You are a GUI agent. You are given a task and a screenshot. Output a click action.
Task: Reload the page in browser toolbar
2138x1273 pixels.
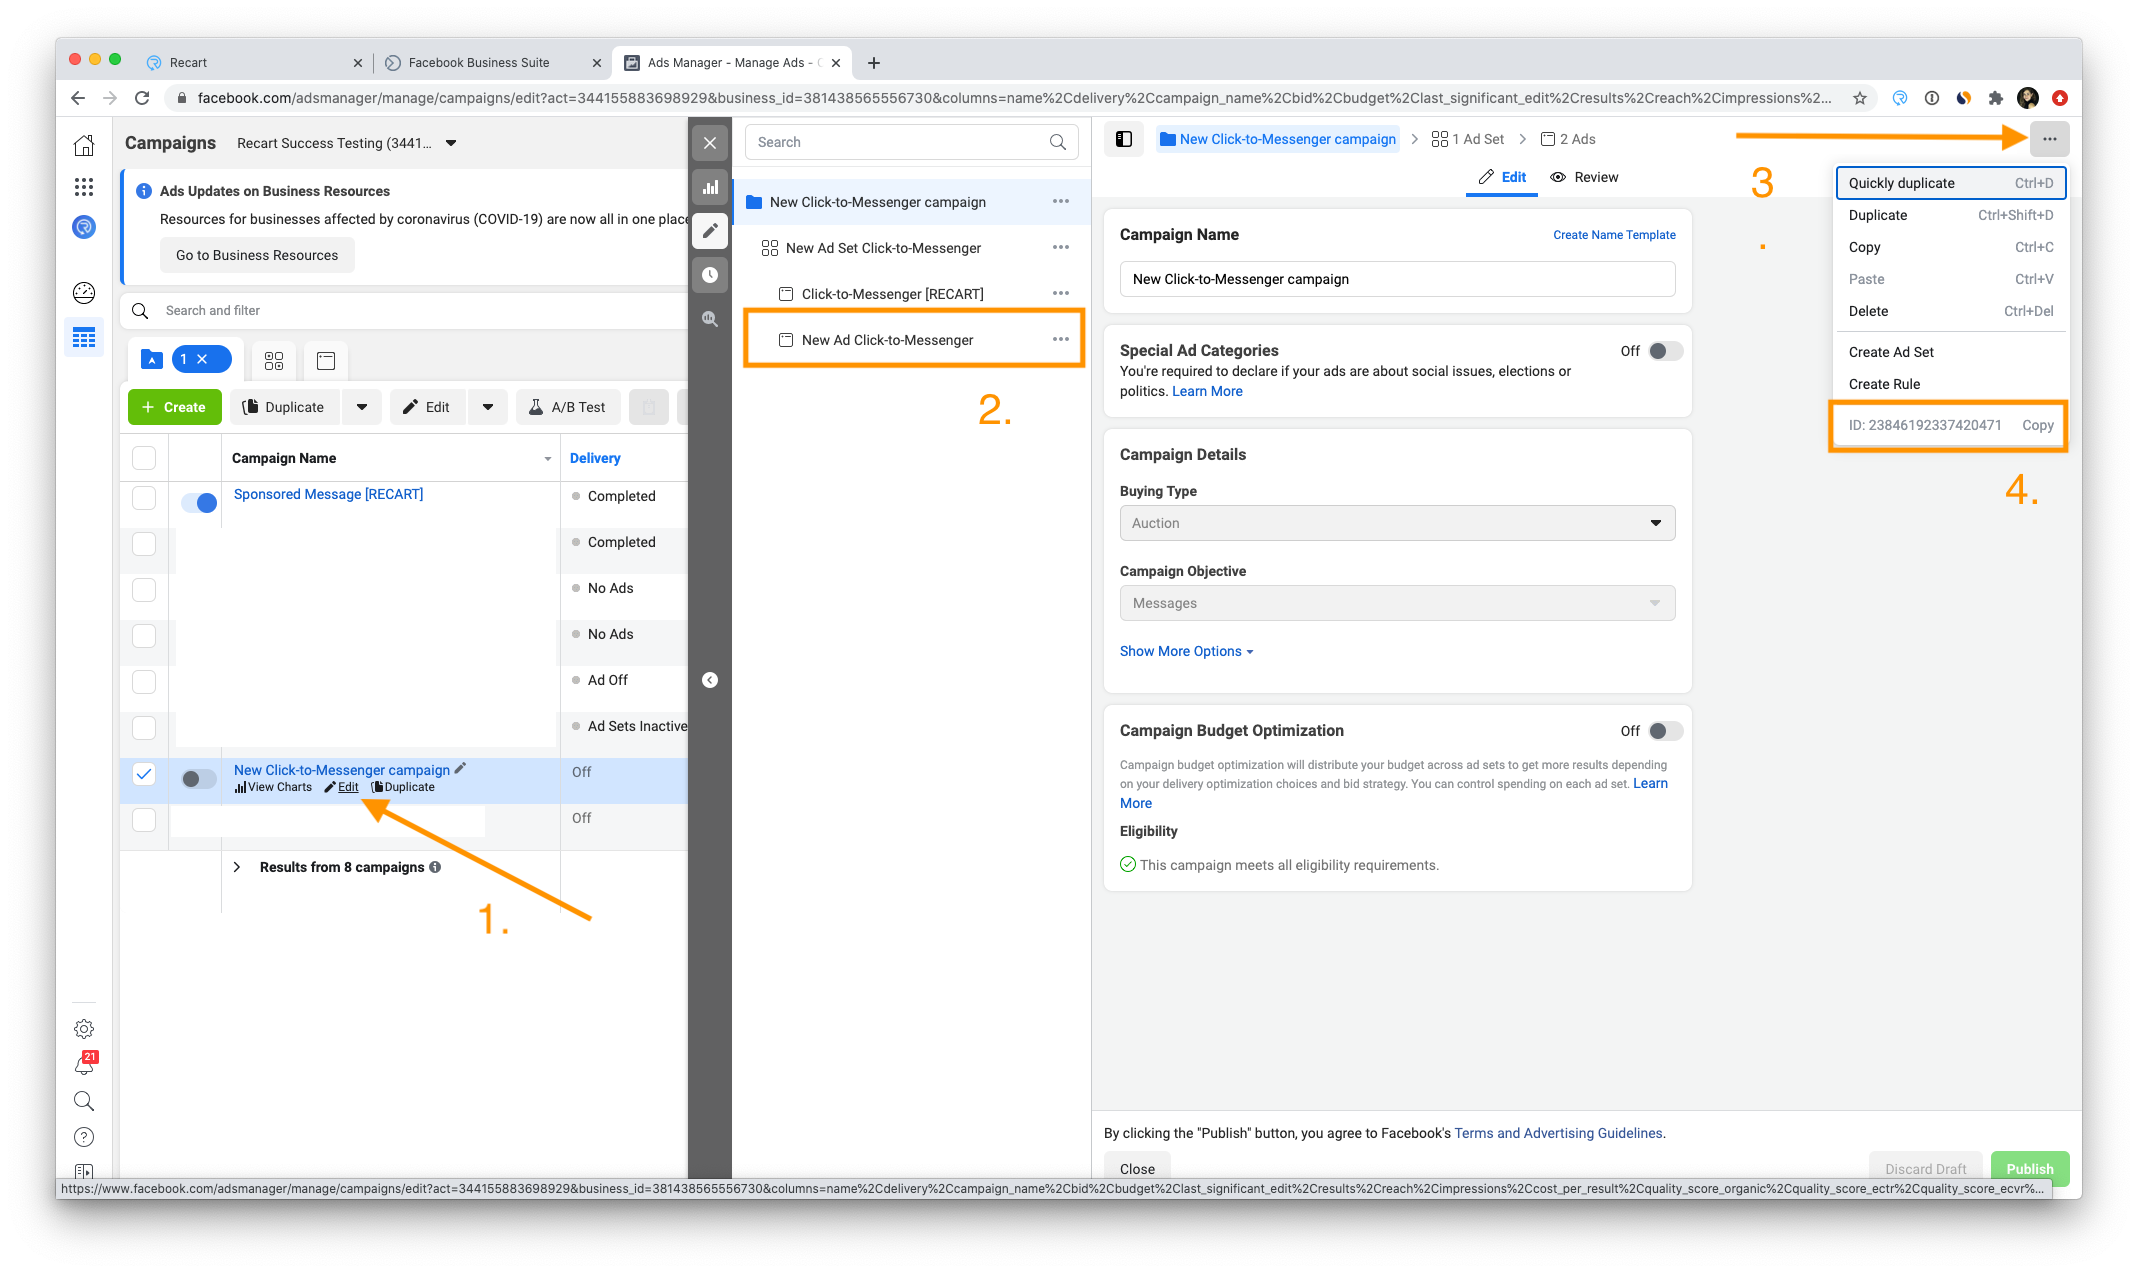pos(142,98)
